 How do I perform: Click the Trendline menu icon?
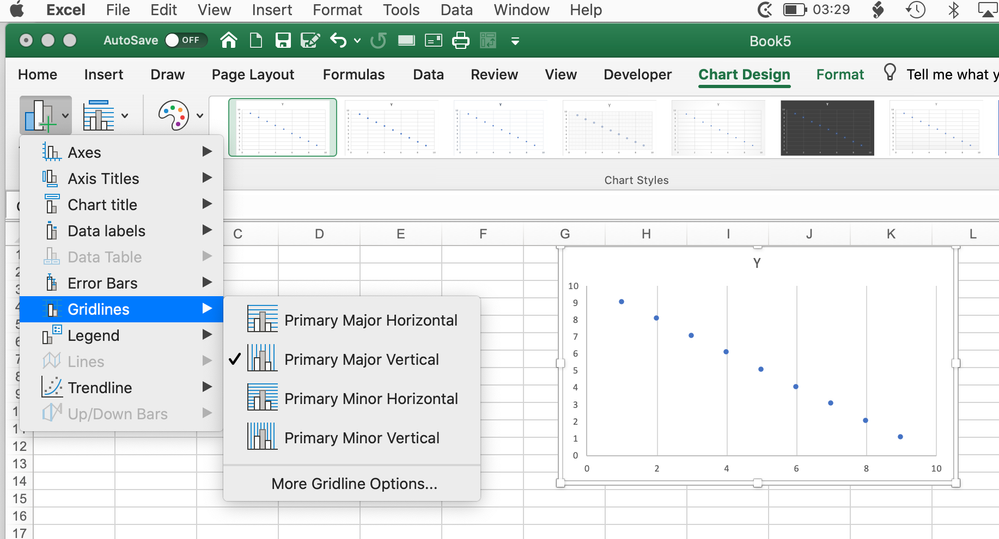[x=52, y=387]
